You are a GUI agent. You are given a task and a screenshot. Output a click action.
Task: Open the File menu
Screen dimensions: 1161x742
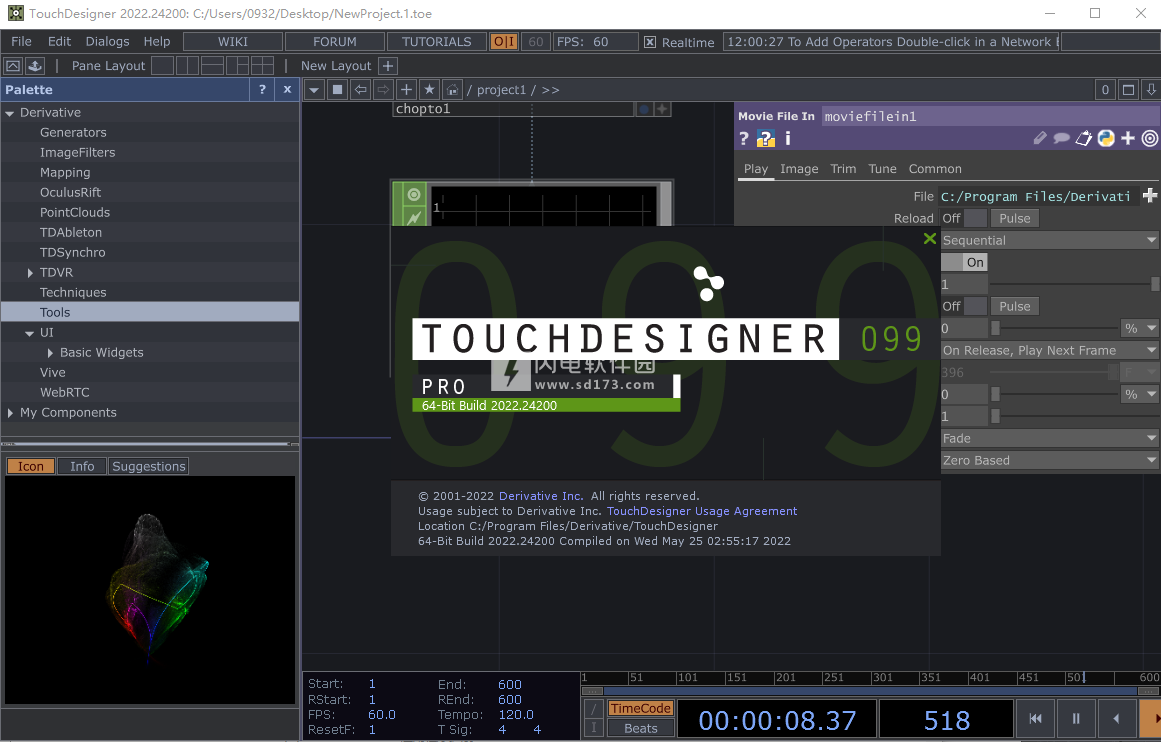click(x=21, y=41)
